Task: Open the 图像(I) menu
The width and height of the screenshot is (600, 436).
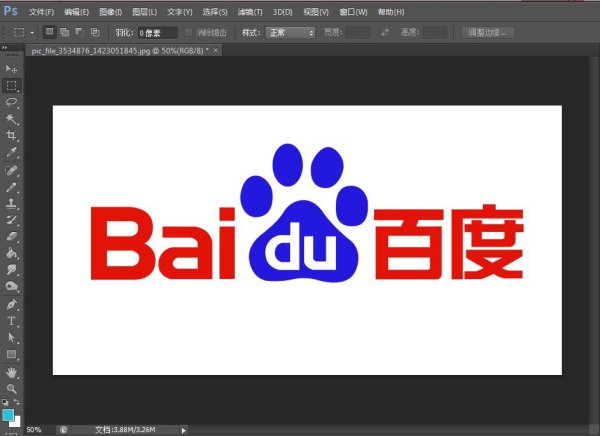Action: pos(111,12)
